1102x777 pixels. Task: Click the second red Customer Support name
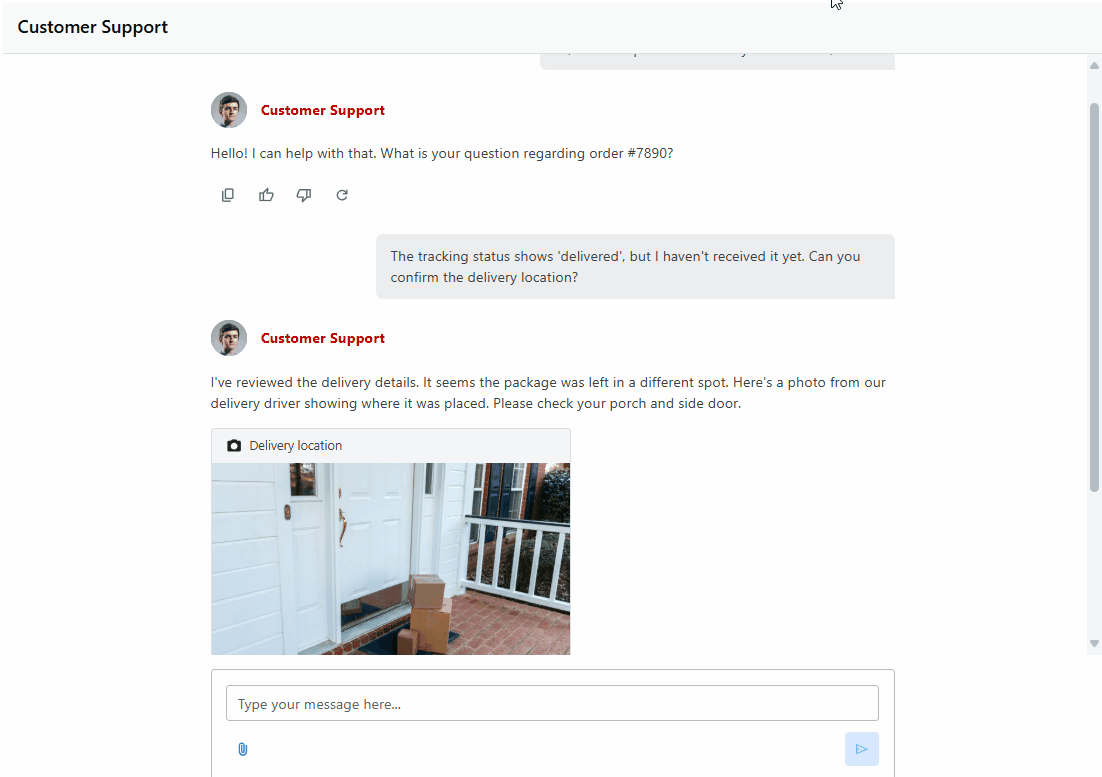pos(323,339)
